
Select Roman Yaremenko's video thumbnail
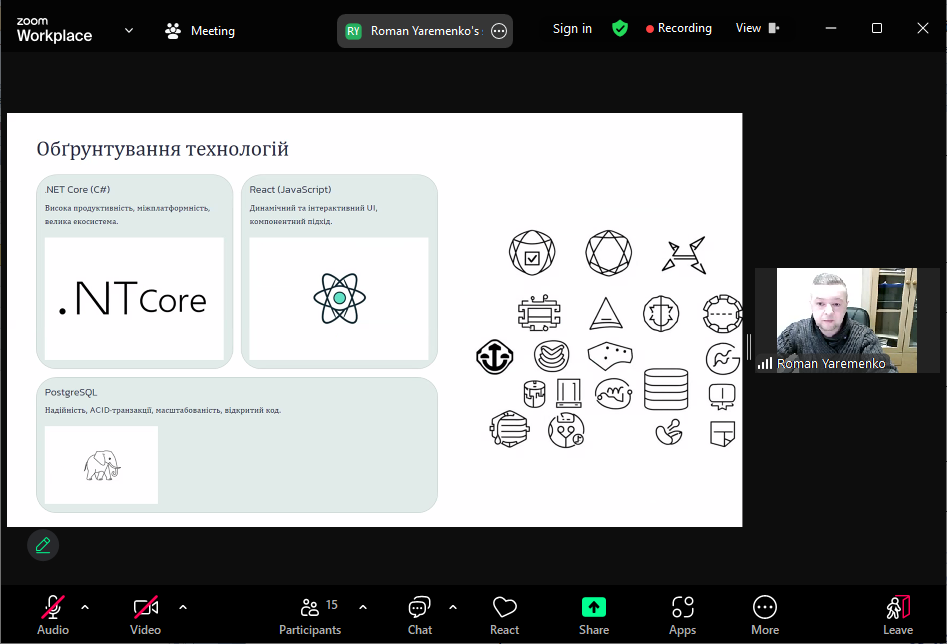pyautogui.click(x=846, y=320)
